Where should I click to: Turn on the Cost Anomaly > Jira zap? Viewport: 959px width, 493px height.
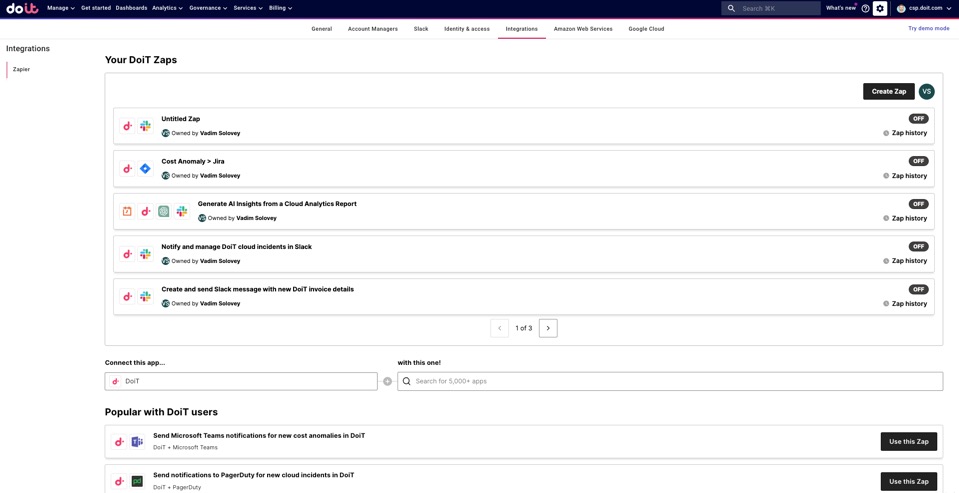click(917, 161)
